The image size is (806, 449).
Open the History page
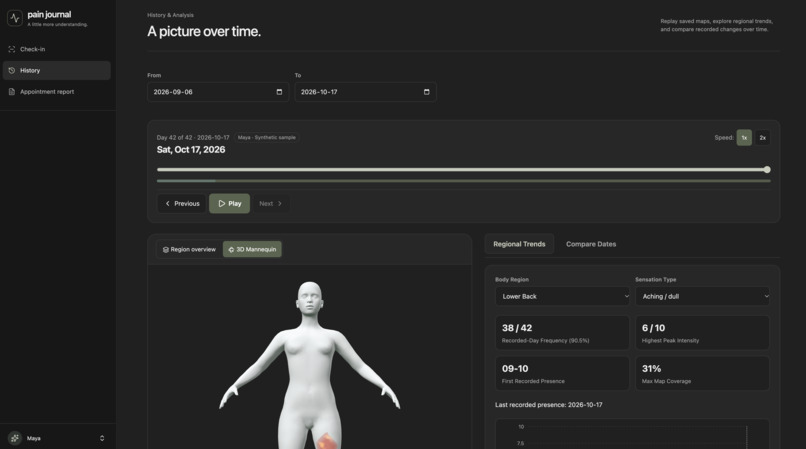pyautogui.click(x=57, y=70)
